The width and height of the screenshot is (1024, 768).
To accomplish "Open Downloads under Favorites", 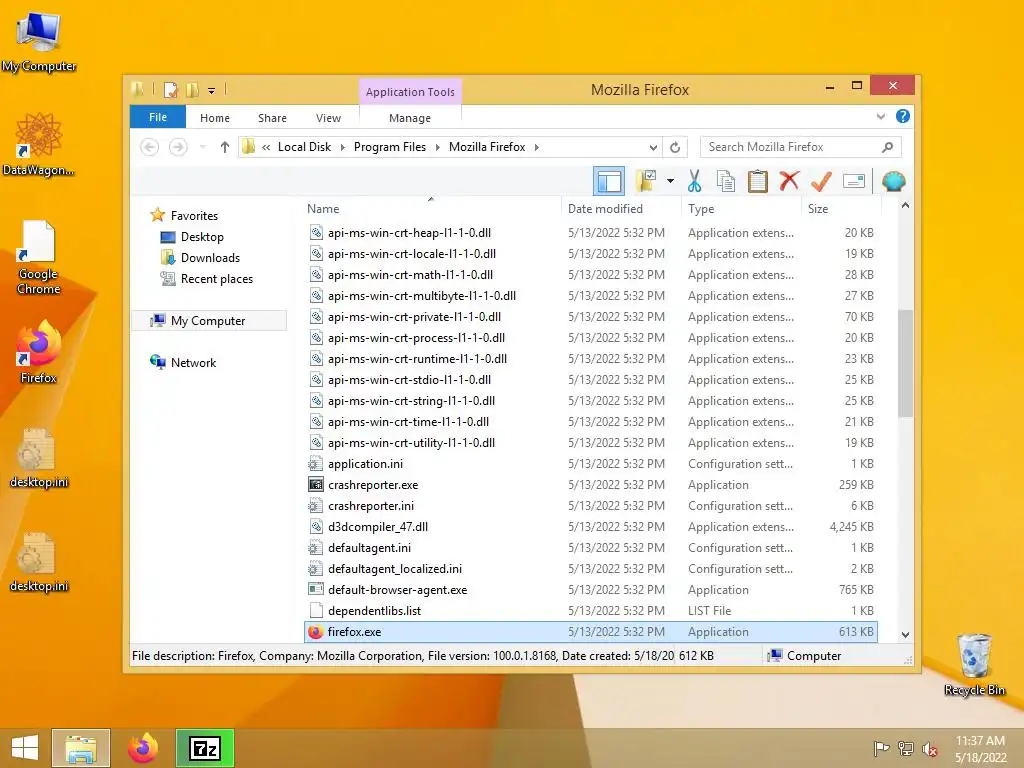I will coord(210,257).
